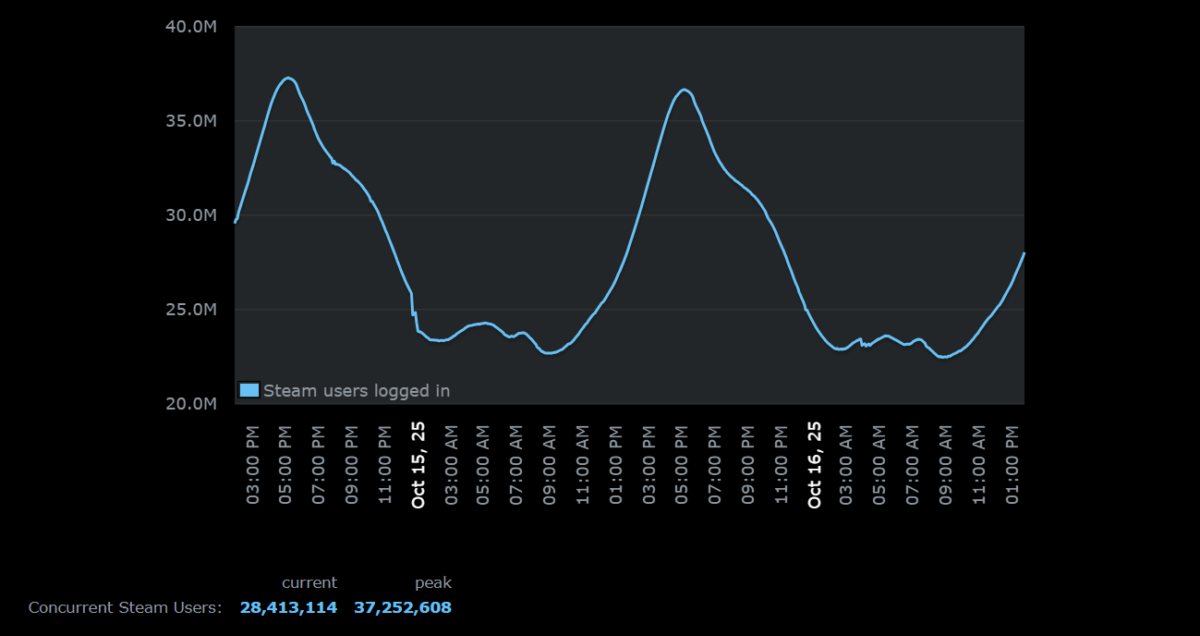Click the first 03:00 PM time label
The image size is (1200, 636).
click(253, 464)
